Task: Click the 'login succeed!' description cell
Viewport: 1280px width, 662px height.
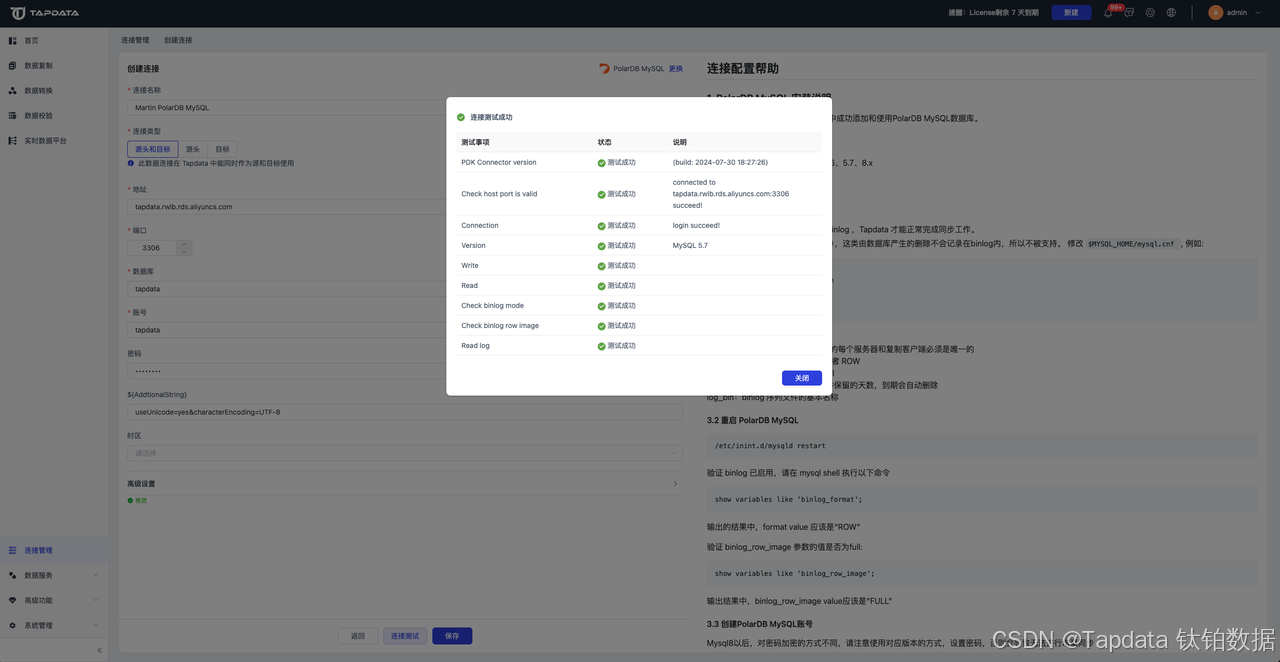Action: click(x=696, y=226)
